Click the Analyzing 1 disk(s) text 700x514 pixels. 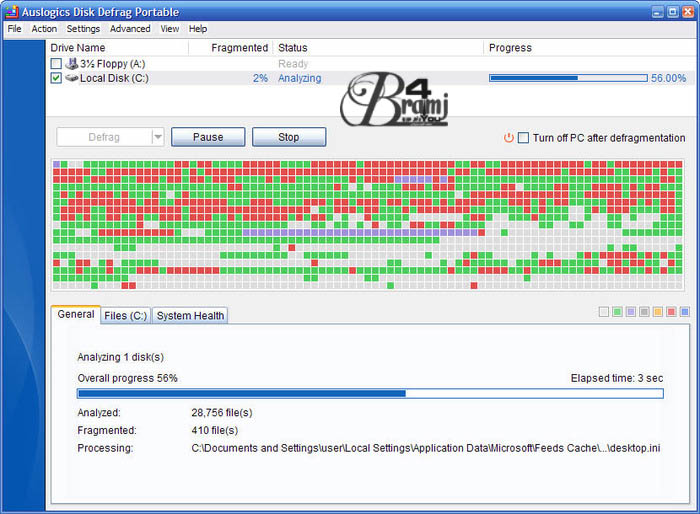point(121,357)
